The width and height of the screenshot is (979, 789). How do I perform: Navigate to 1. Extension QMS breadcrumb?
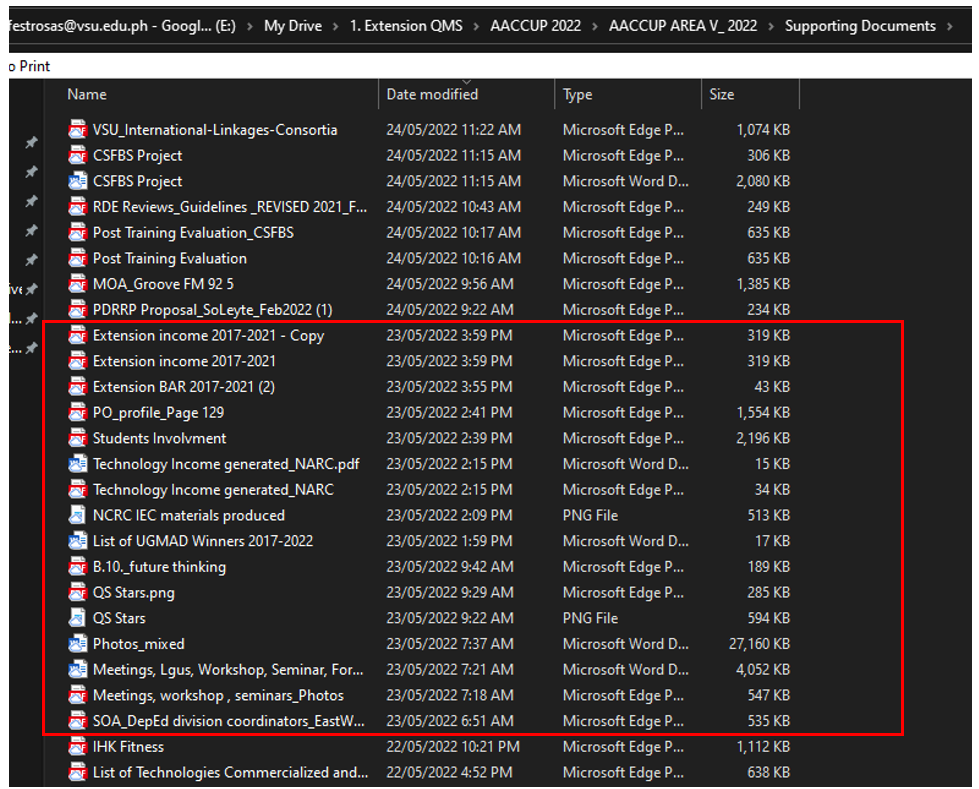(406, 26)
